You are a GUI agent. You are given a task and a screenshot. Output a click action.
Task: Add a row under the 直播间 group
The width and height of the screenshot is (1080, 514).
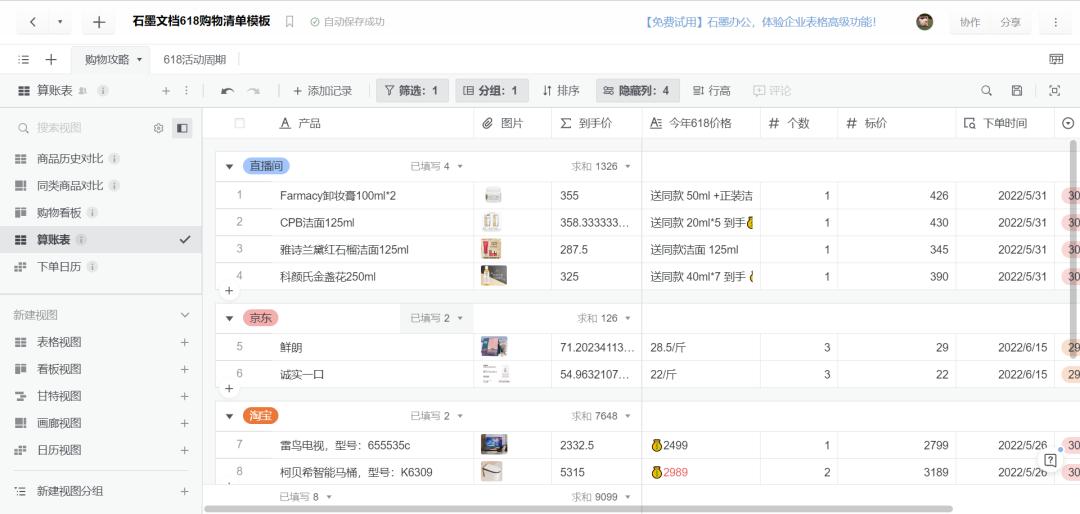229,291
